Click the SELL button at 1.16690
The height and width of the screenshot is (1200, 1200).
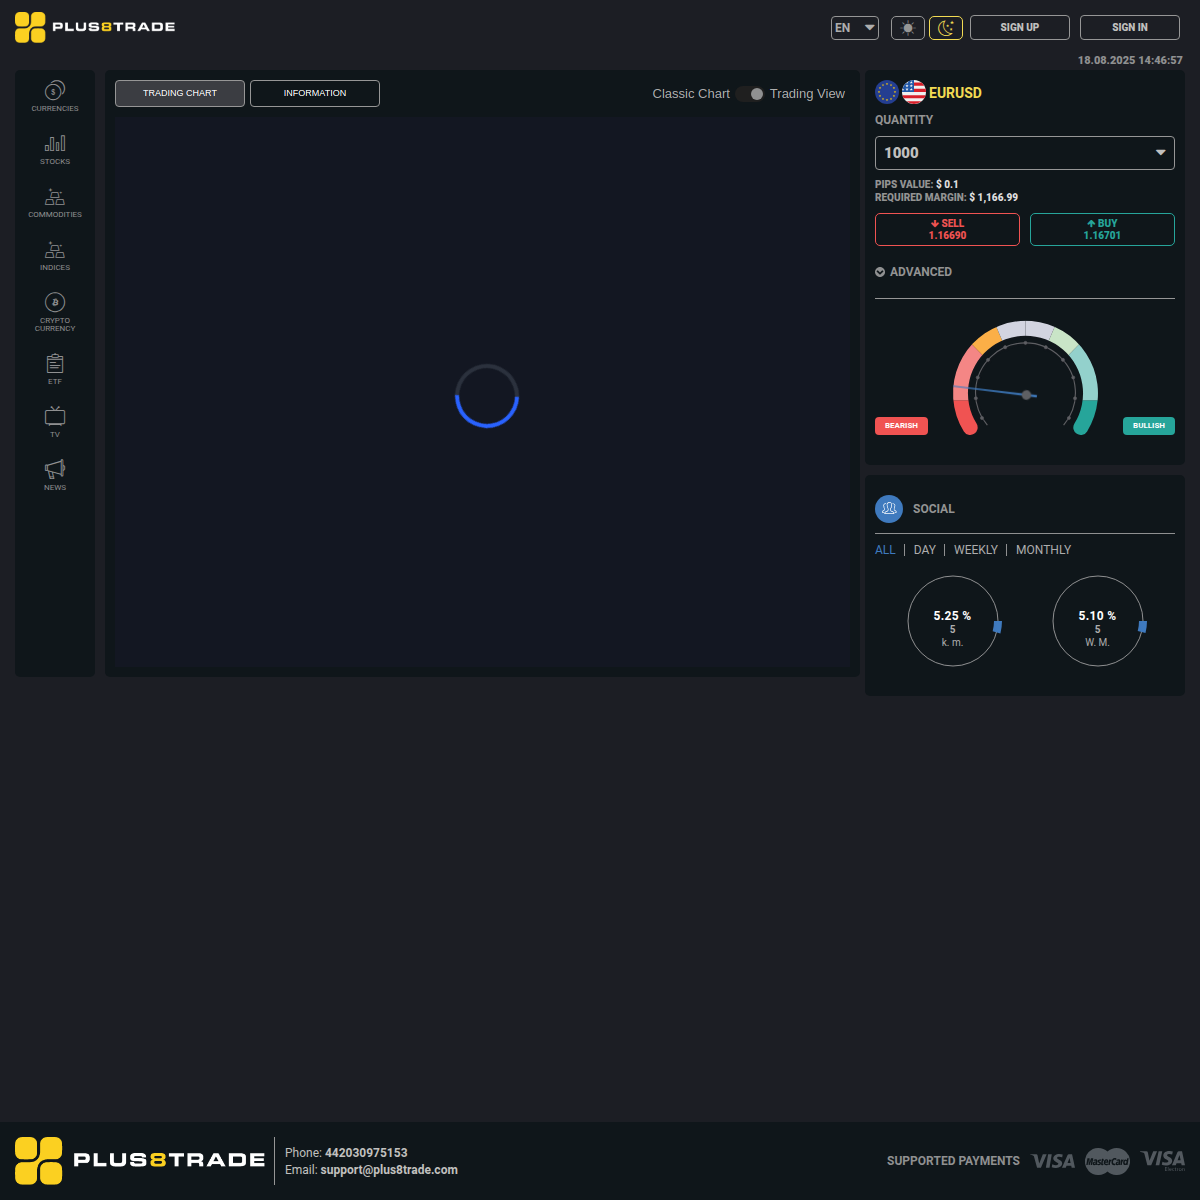click(947, 229)
